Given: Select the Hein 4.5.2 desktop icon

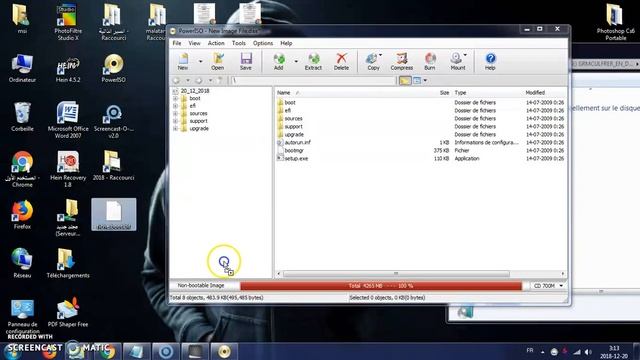Looking at the screenshot, I should [68, 69].
